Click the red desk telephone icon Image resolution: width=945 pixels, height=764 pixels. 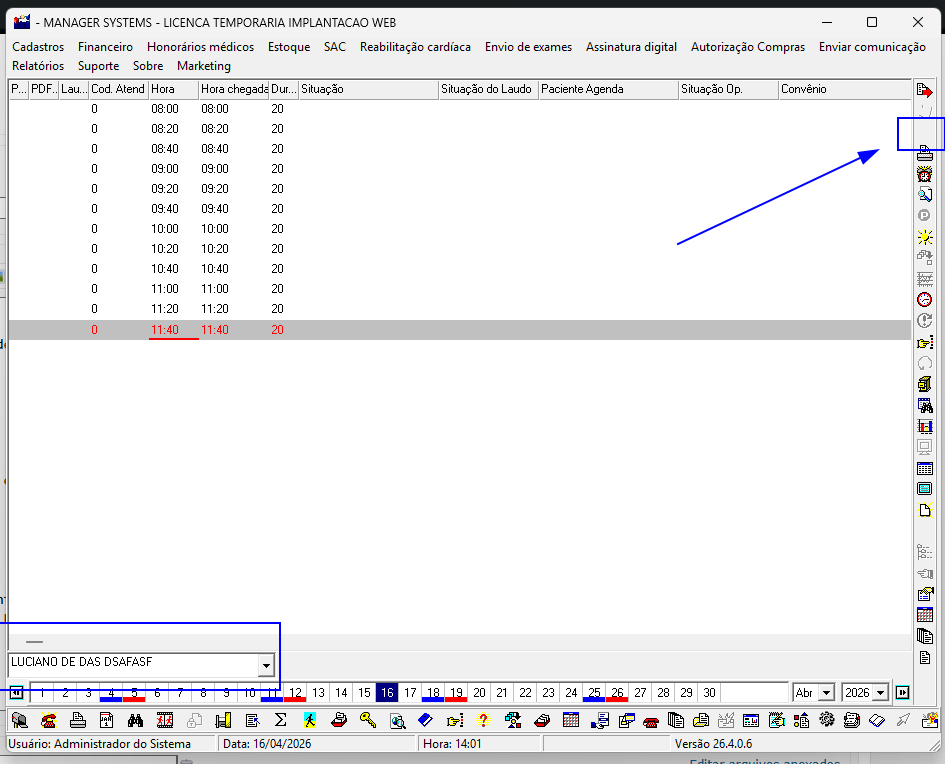pyautogui.click(x=651, y=721)
